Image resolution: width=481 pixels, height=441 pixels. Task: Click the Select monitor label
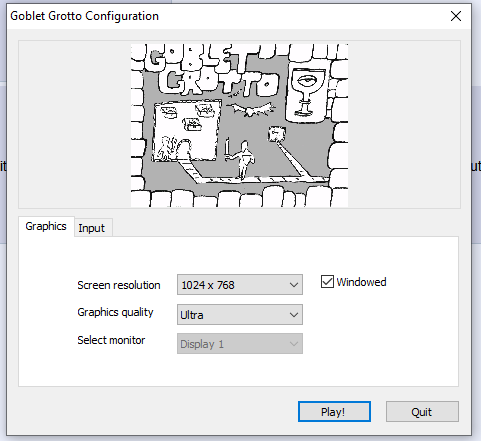coord(111,340)
